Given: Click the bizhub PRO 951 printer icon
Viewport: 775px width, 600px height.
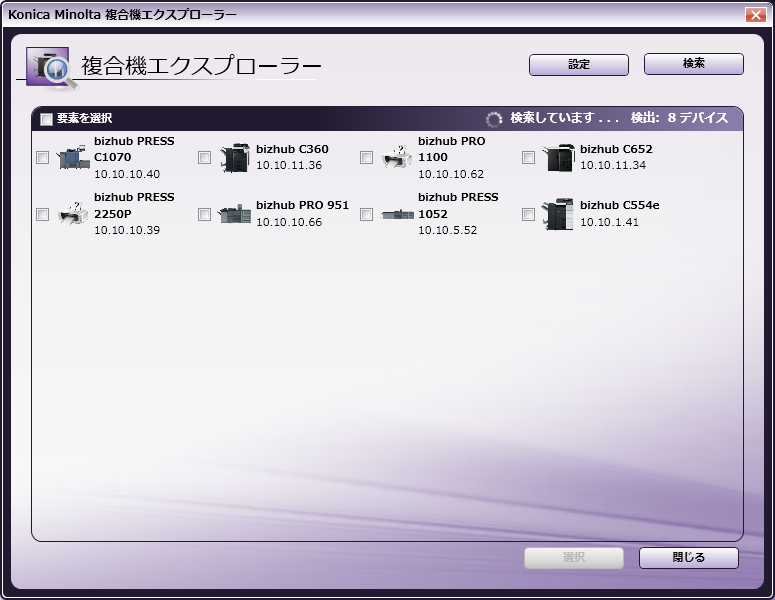Looking at the screenshot, I should [x=235, y=214].
